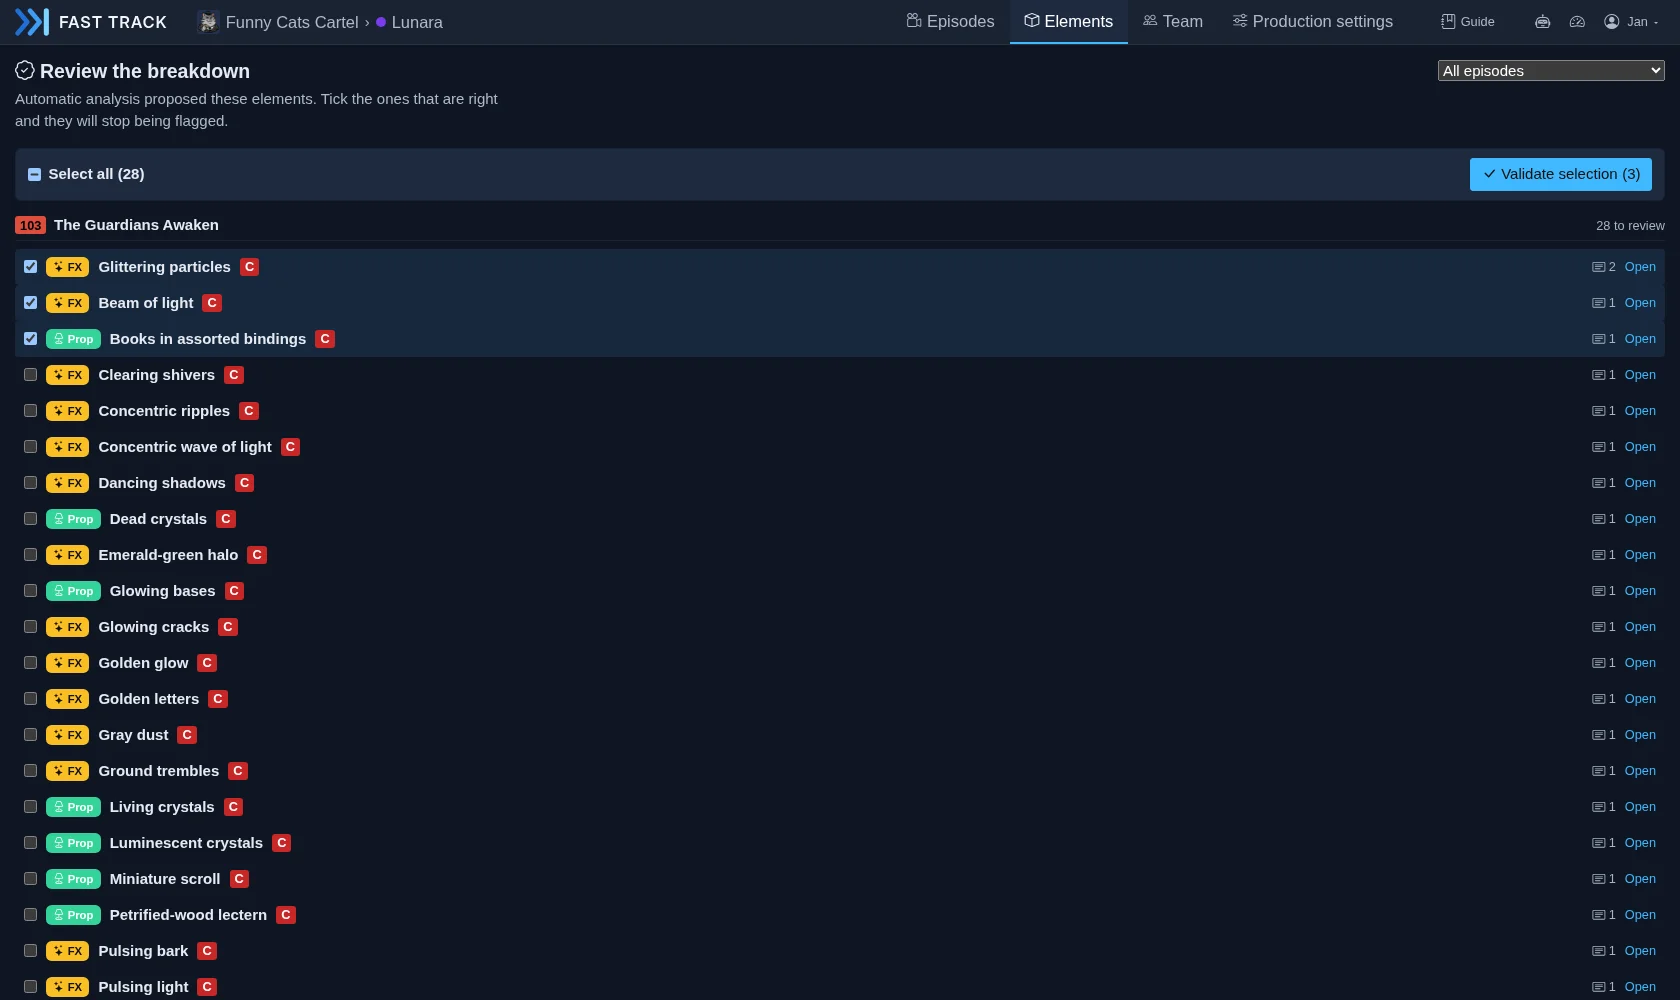Open the speedometer dashboard icon
This screenshot has height=1000, width=1680.
pos(1577,22)
